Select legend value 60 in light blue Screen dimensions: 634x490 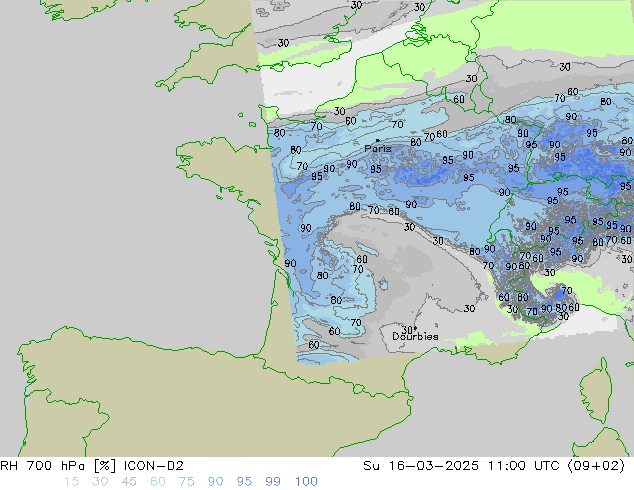(x=158, y=482)
